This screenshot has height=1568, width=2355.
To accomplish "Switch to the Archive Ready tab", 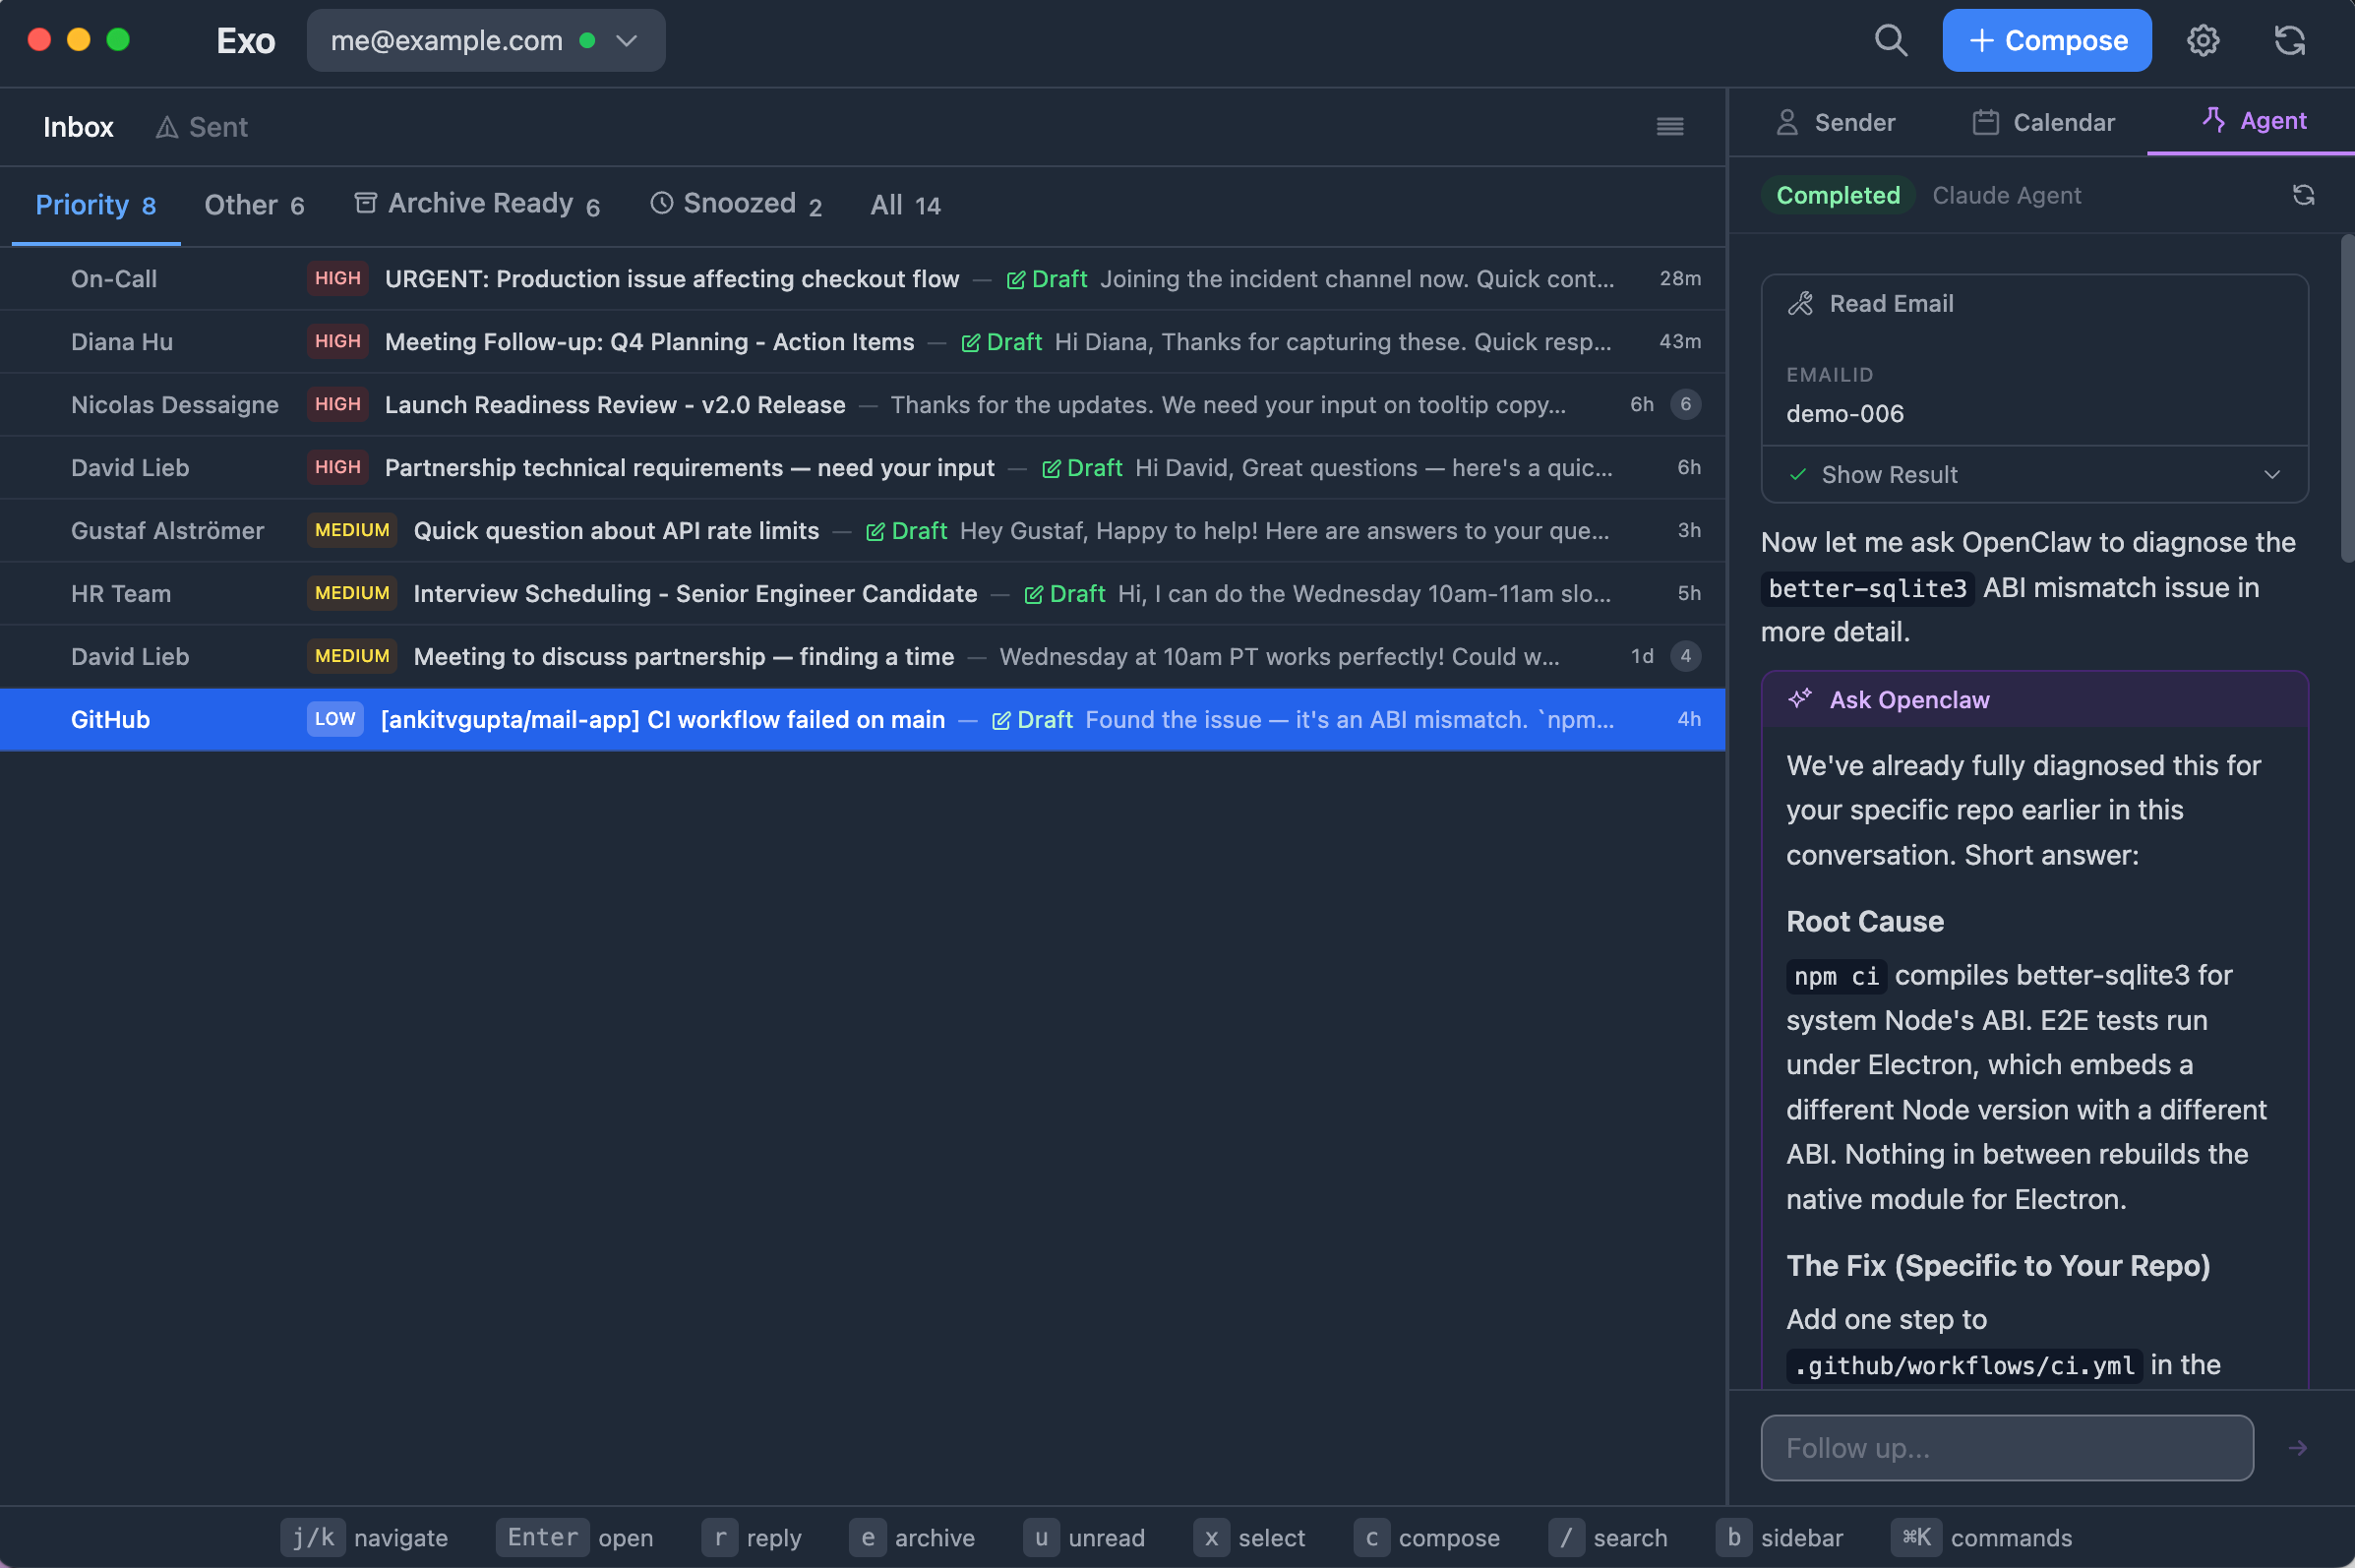I will point(477,204).
